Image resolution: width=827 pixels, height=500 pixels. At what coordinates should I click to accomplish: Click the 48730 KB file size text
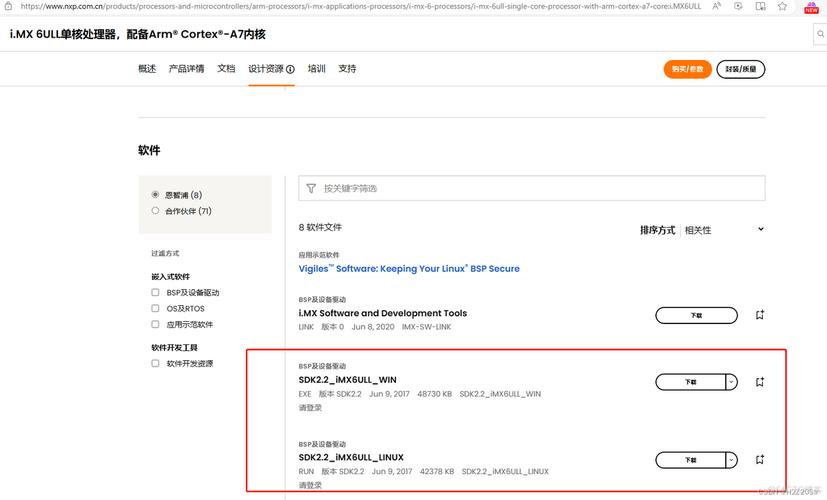tap(435, 394)
